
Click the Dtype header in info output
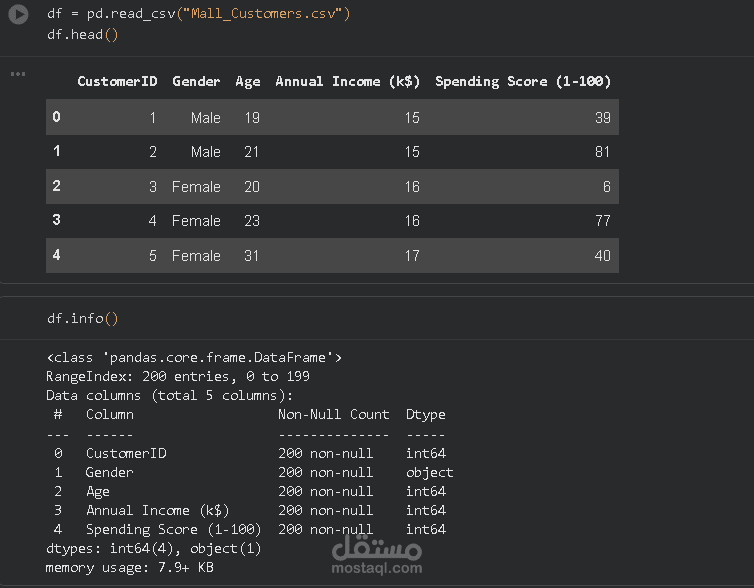[x=426, y=415]
